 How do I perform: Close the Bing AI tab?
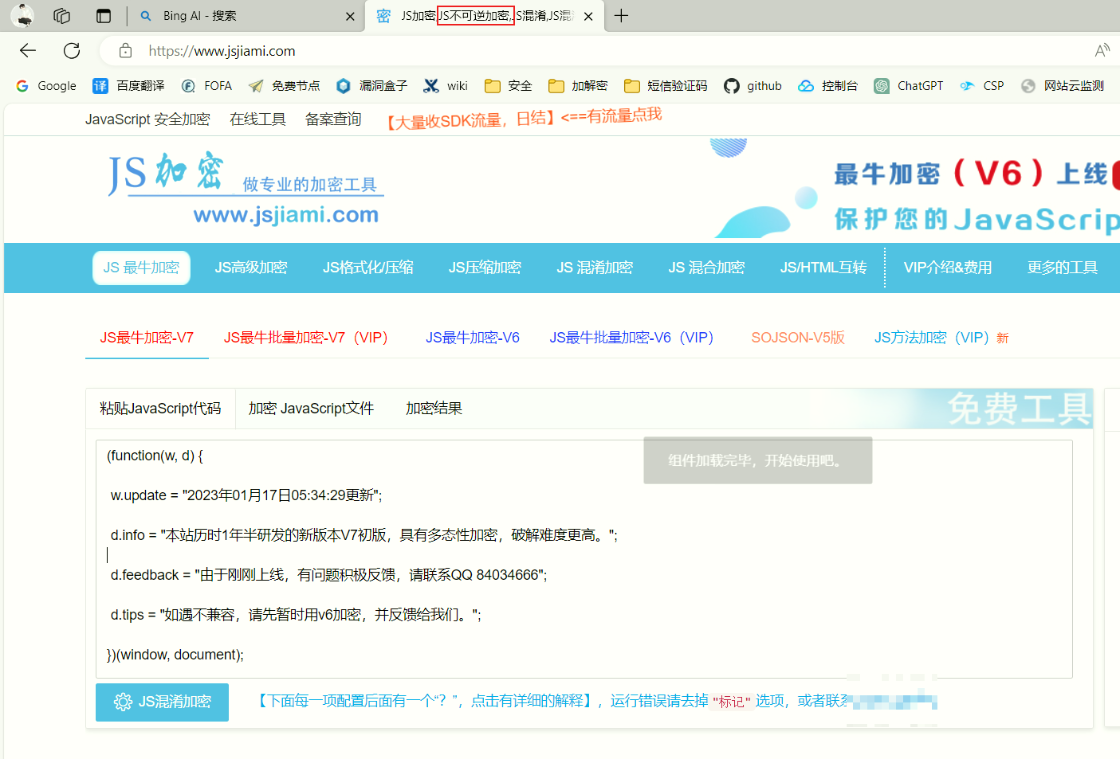350,16
